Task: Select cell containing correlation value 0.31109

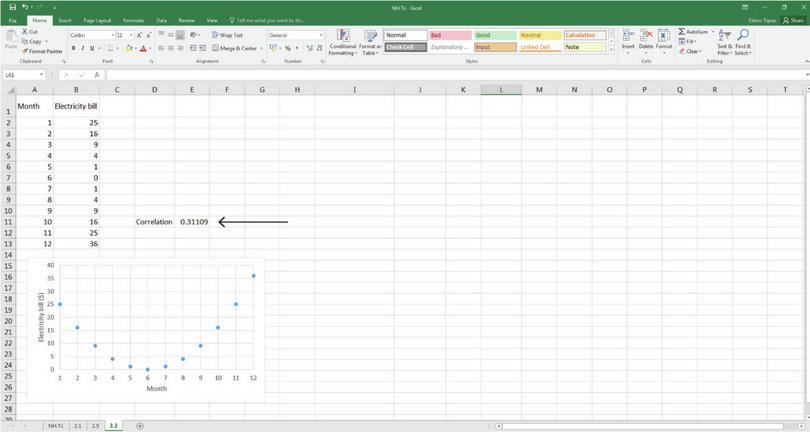Action: 194,222
